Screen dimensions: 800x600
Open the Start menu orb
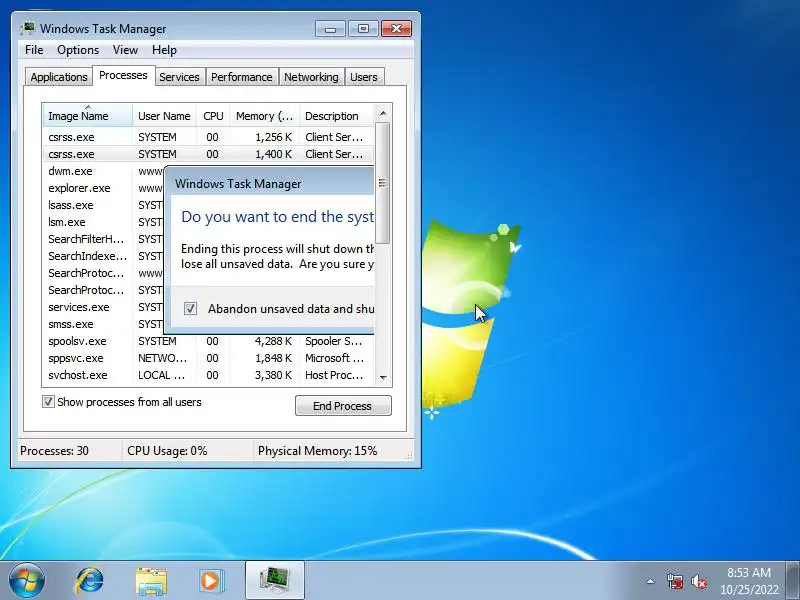pyautogui.click(x=27, y=581)
